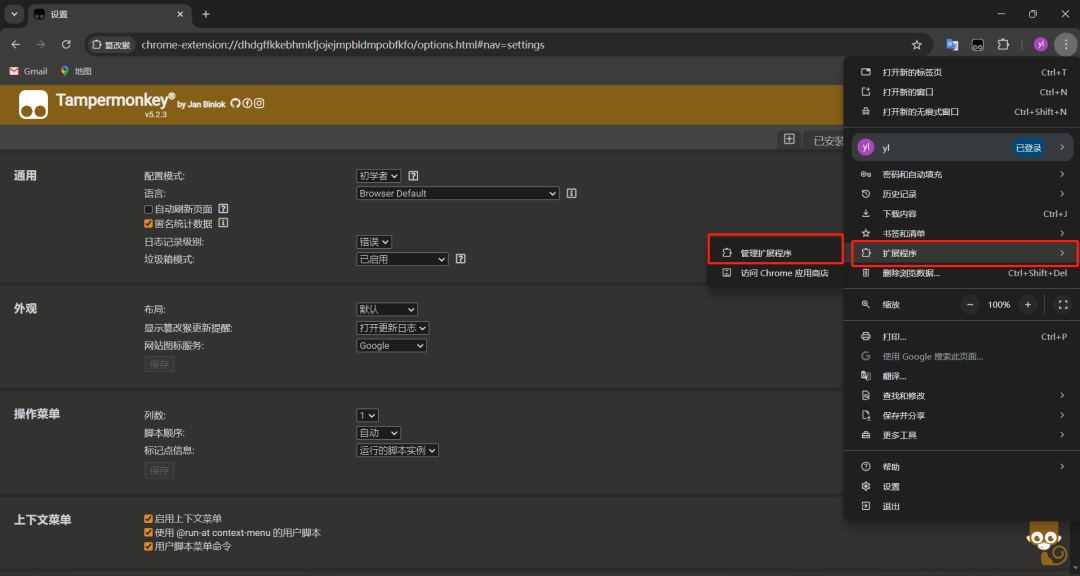
Task: Show help for 垃圾箱模式
Action: pos(461,259)
